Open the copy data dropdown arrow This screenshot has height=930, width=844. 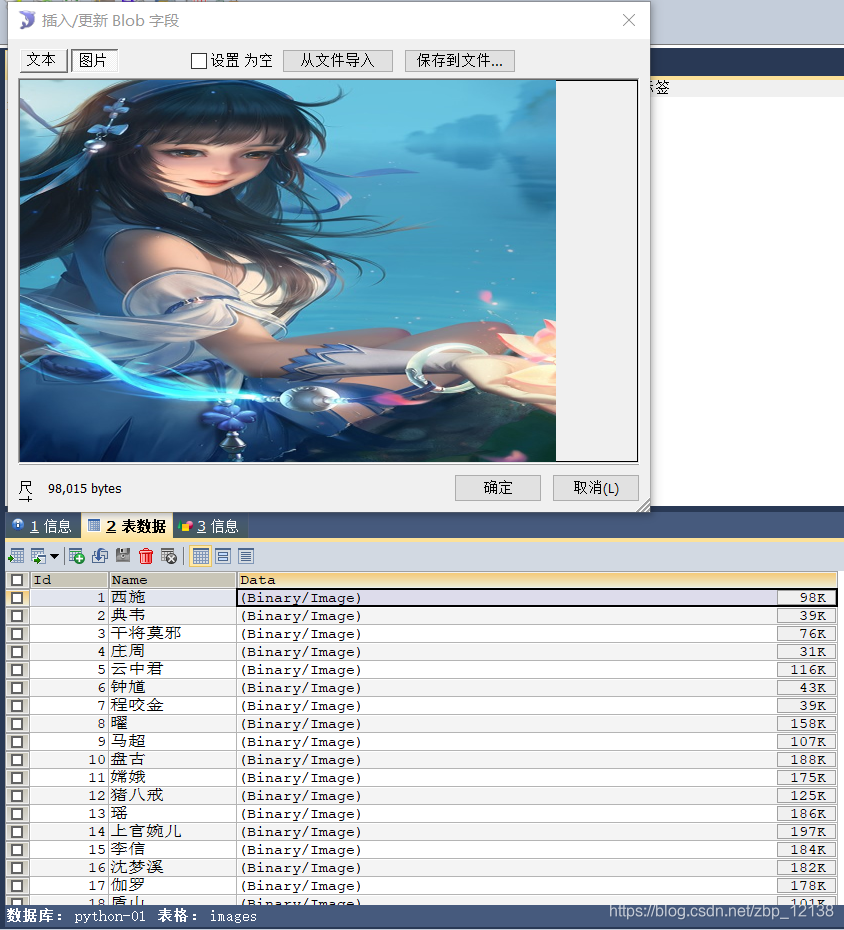tap(55, 556)
